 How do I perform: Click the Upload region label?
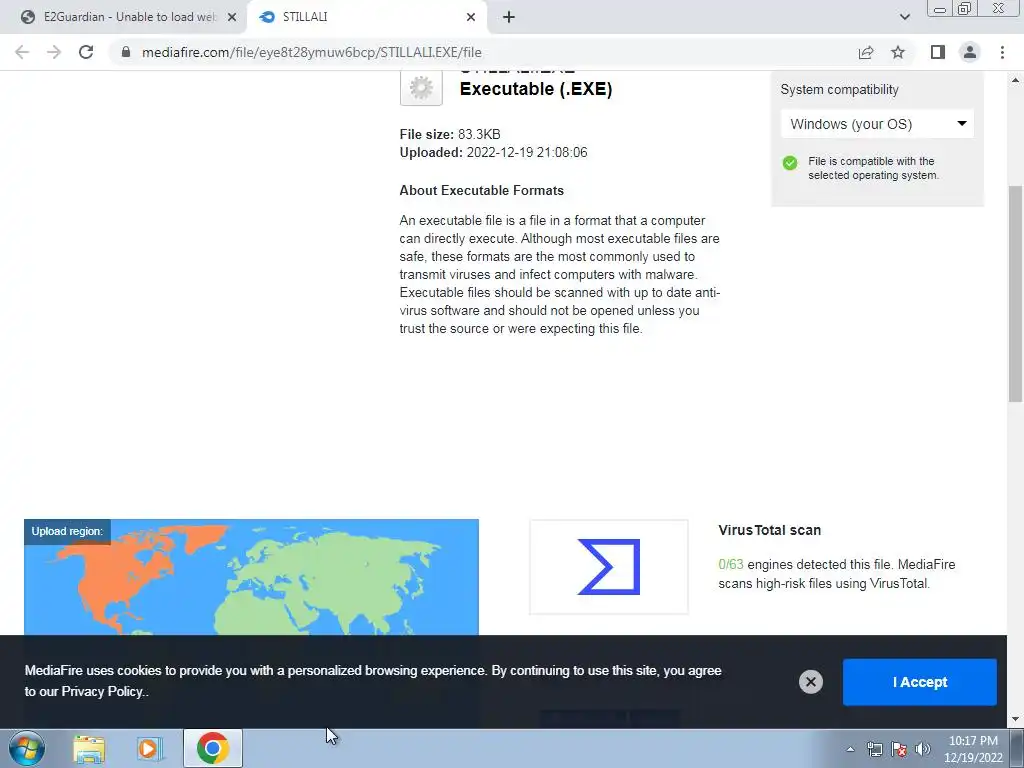pyautogui.click(x=67, y=532)
